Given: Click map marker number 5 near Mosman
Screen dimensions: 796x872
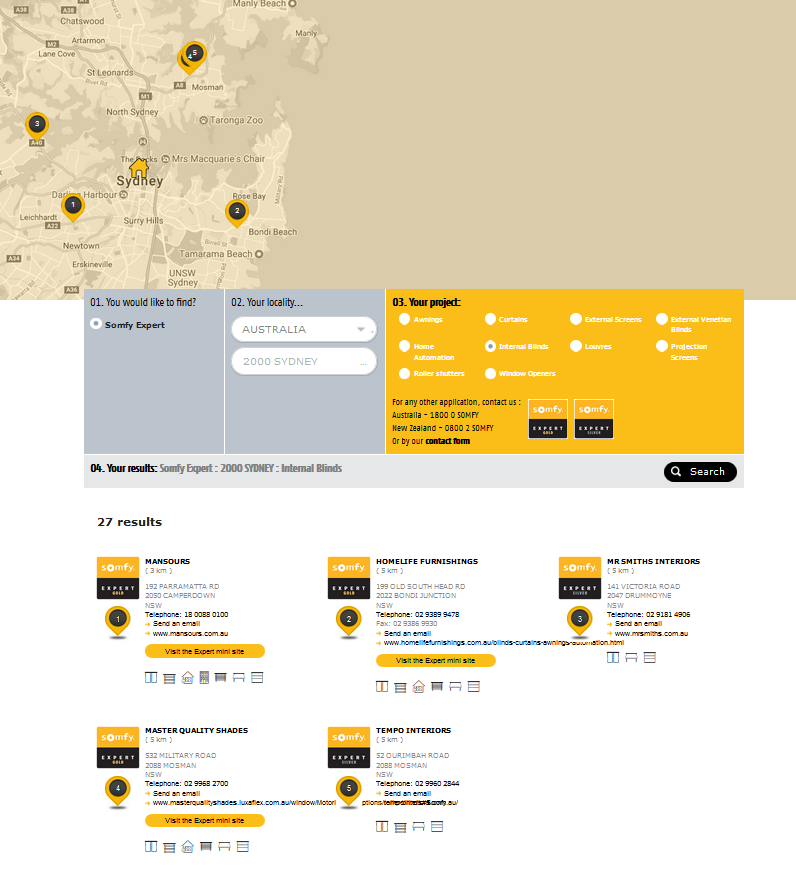Looking at the screenshot, I should tap(195, 54).
